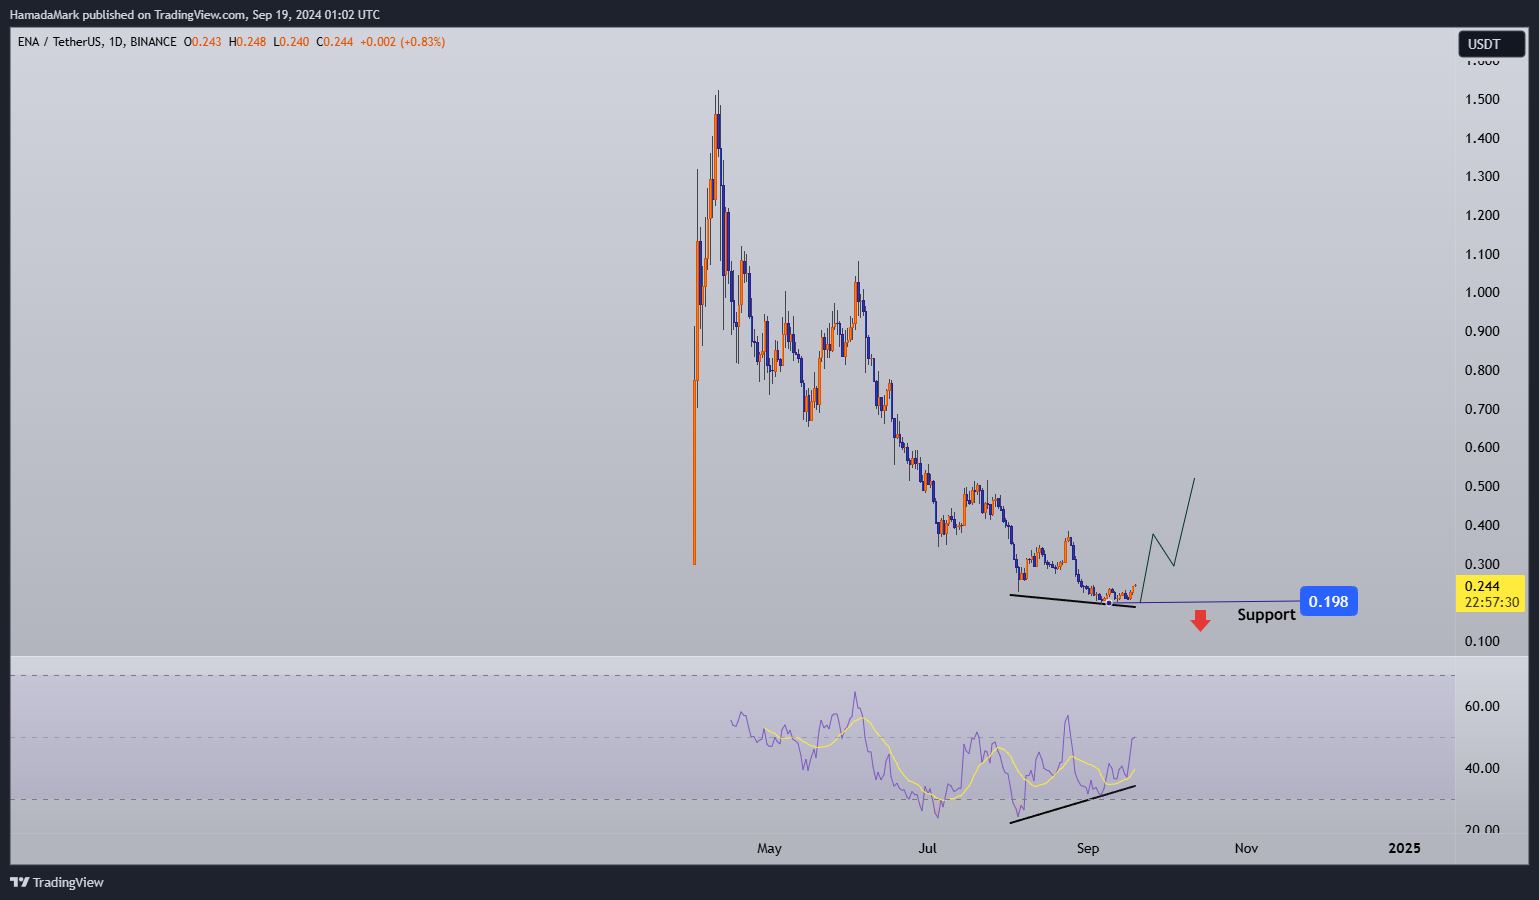Click the +0.002 (+0.83%) change value
Image resolution: width=1539 pixels, height=900 pixels.
[x=402, y=42]
